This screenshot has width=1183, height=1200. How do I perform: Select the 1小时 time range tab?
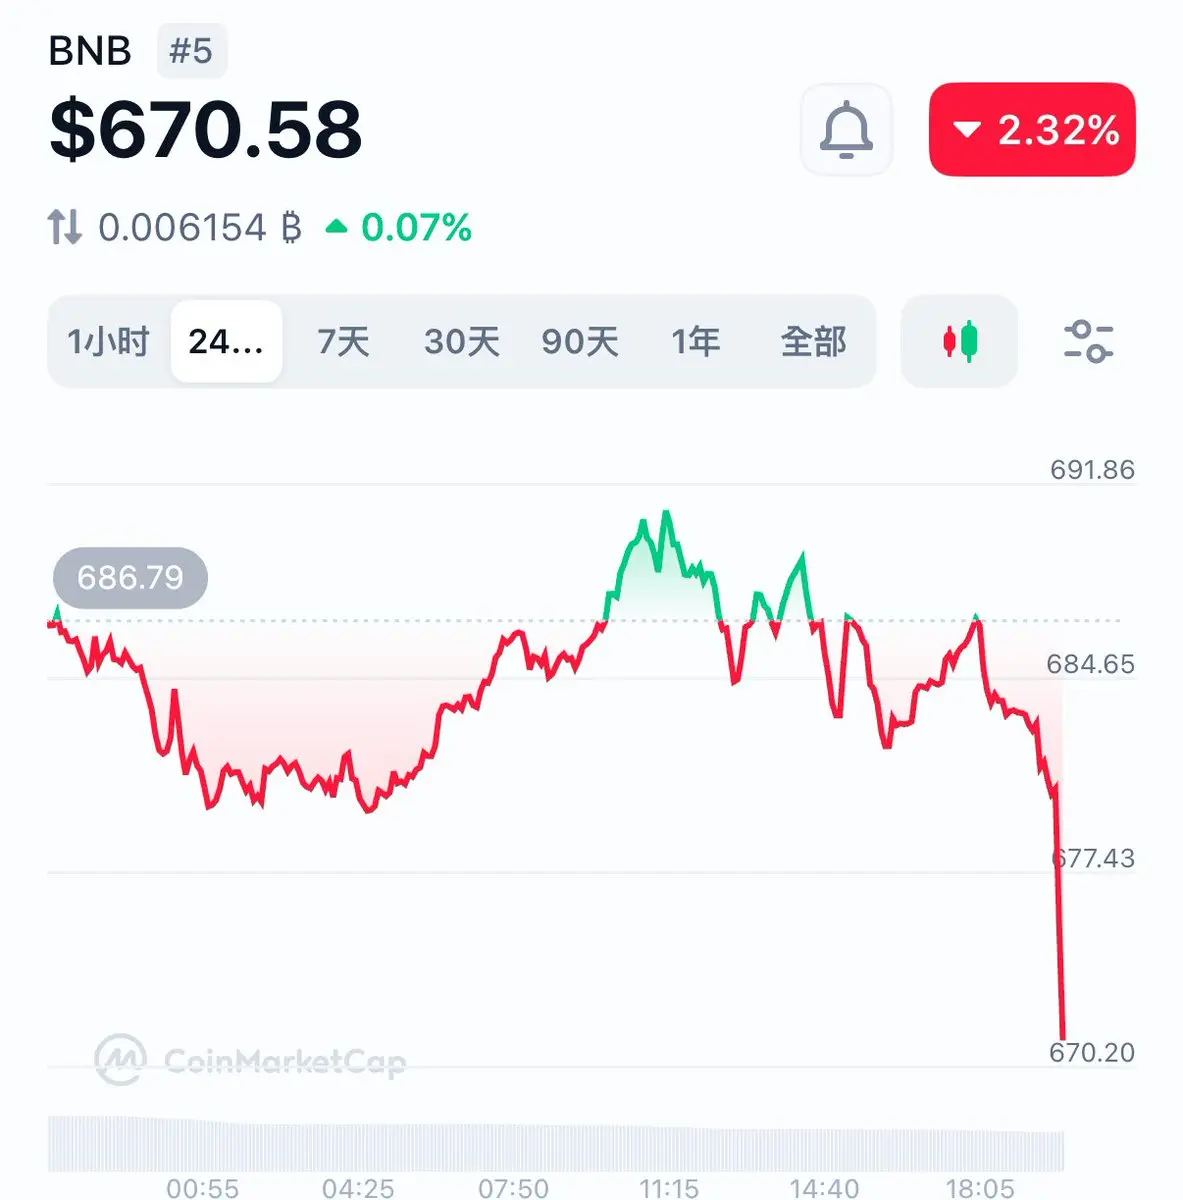tap(108, 341)
